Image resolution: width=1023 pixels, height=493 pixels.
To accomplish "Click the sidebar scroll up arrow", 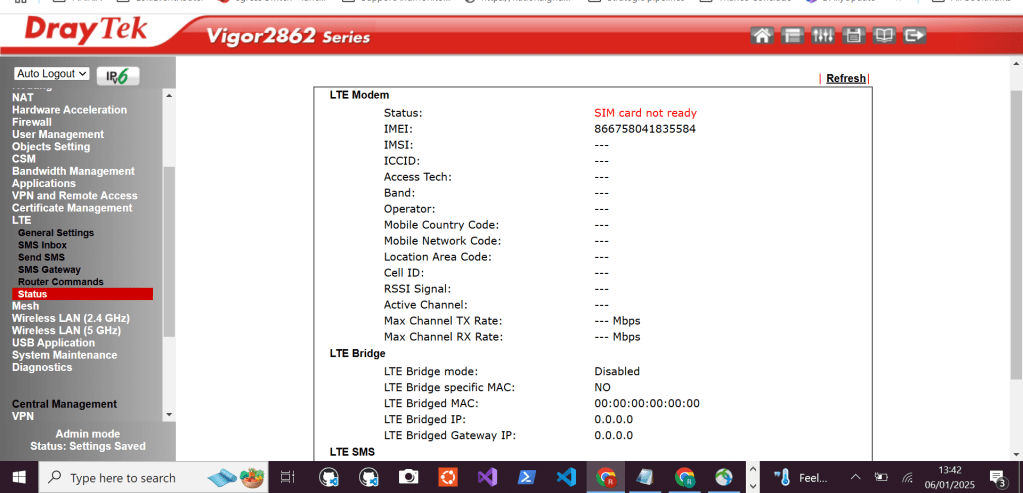I will point(170,96).
